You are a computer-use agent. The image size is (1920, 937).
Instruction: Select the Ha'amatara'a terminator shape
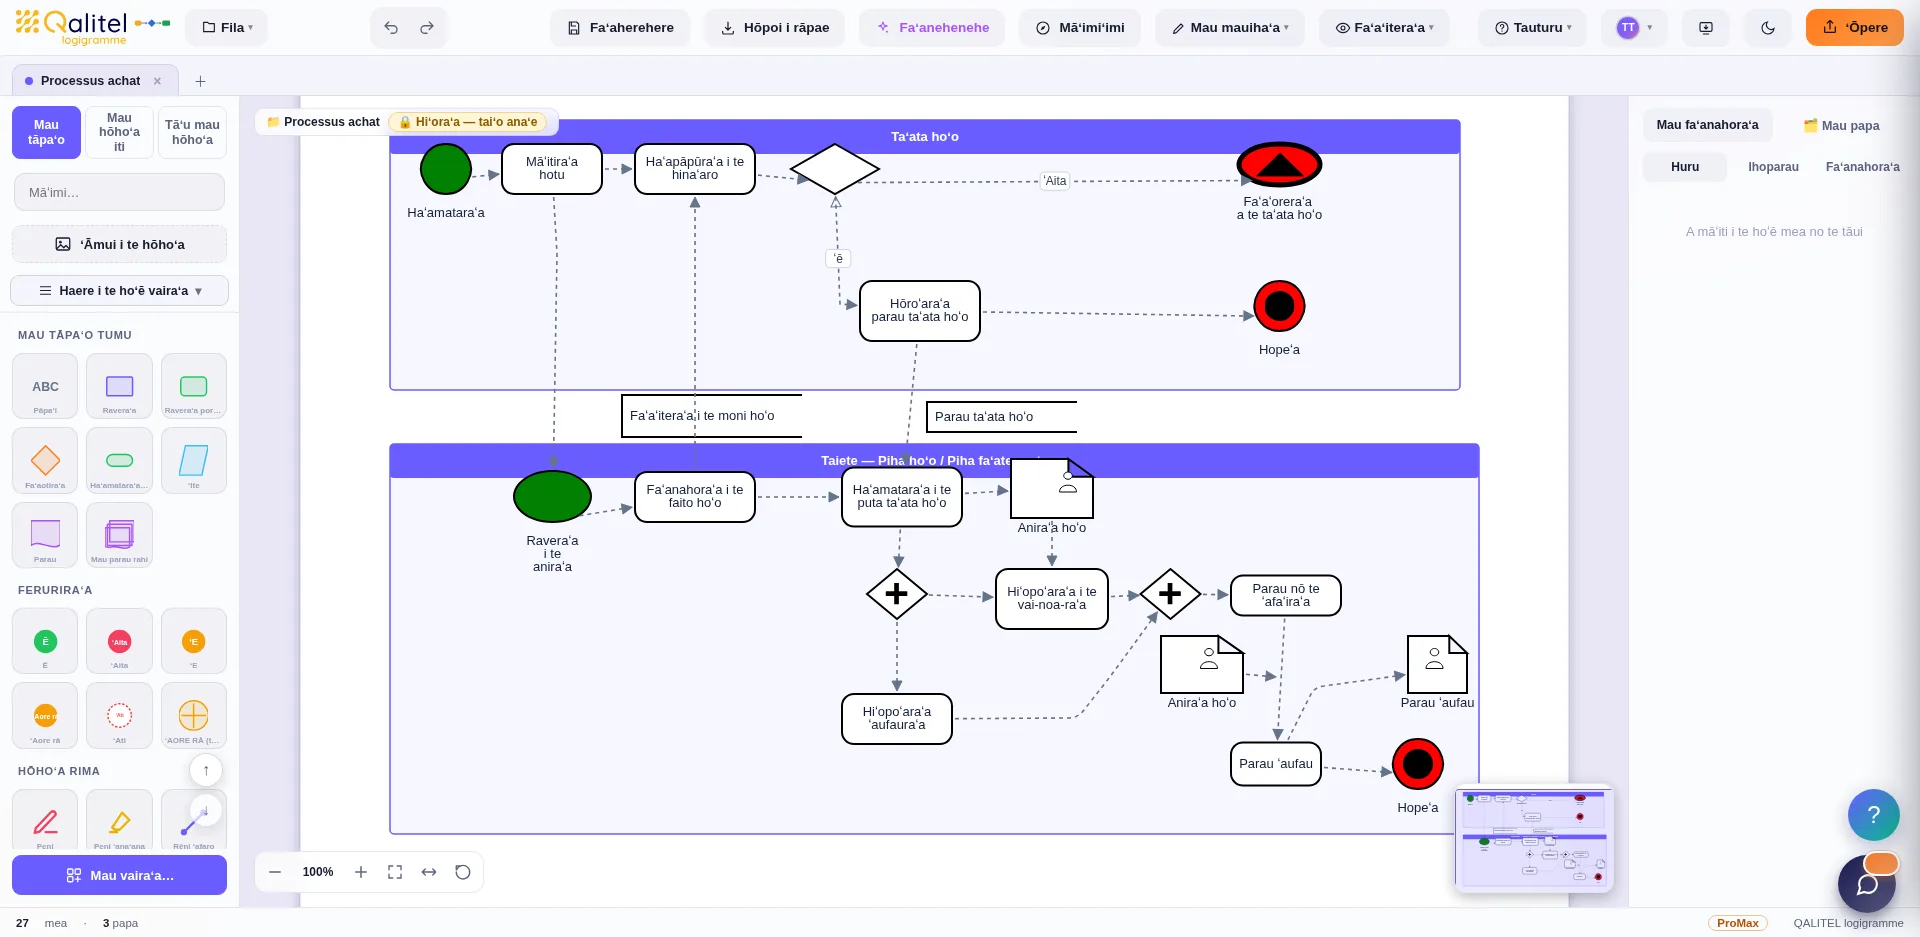point(119,460)
